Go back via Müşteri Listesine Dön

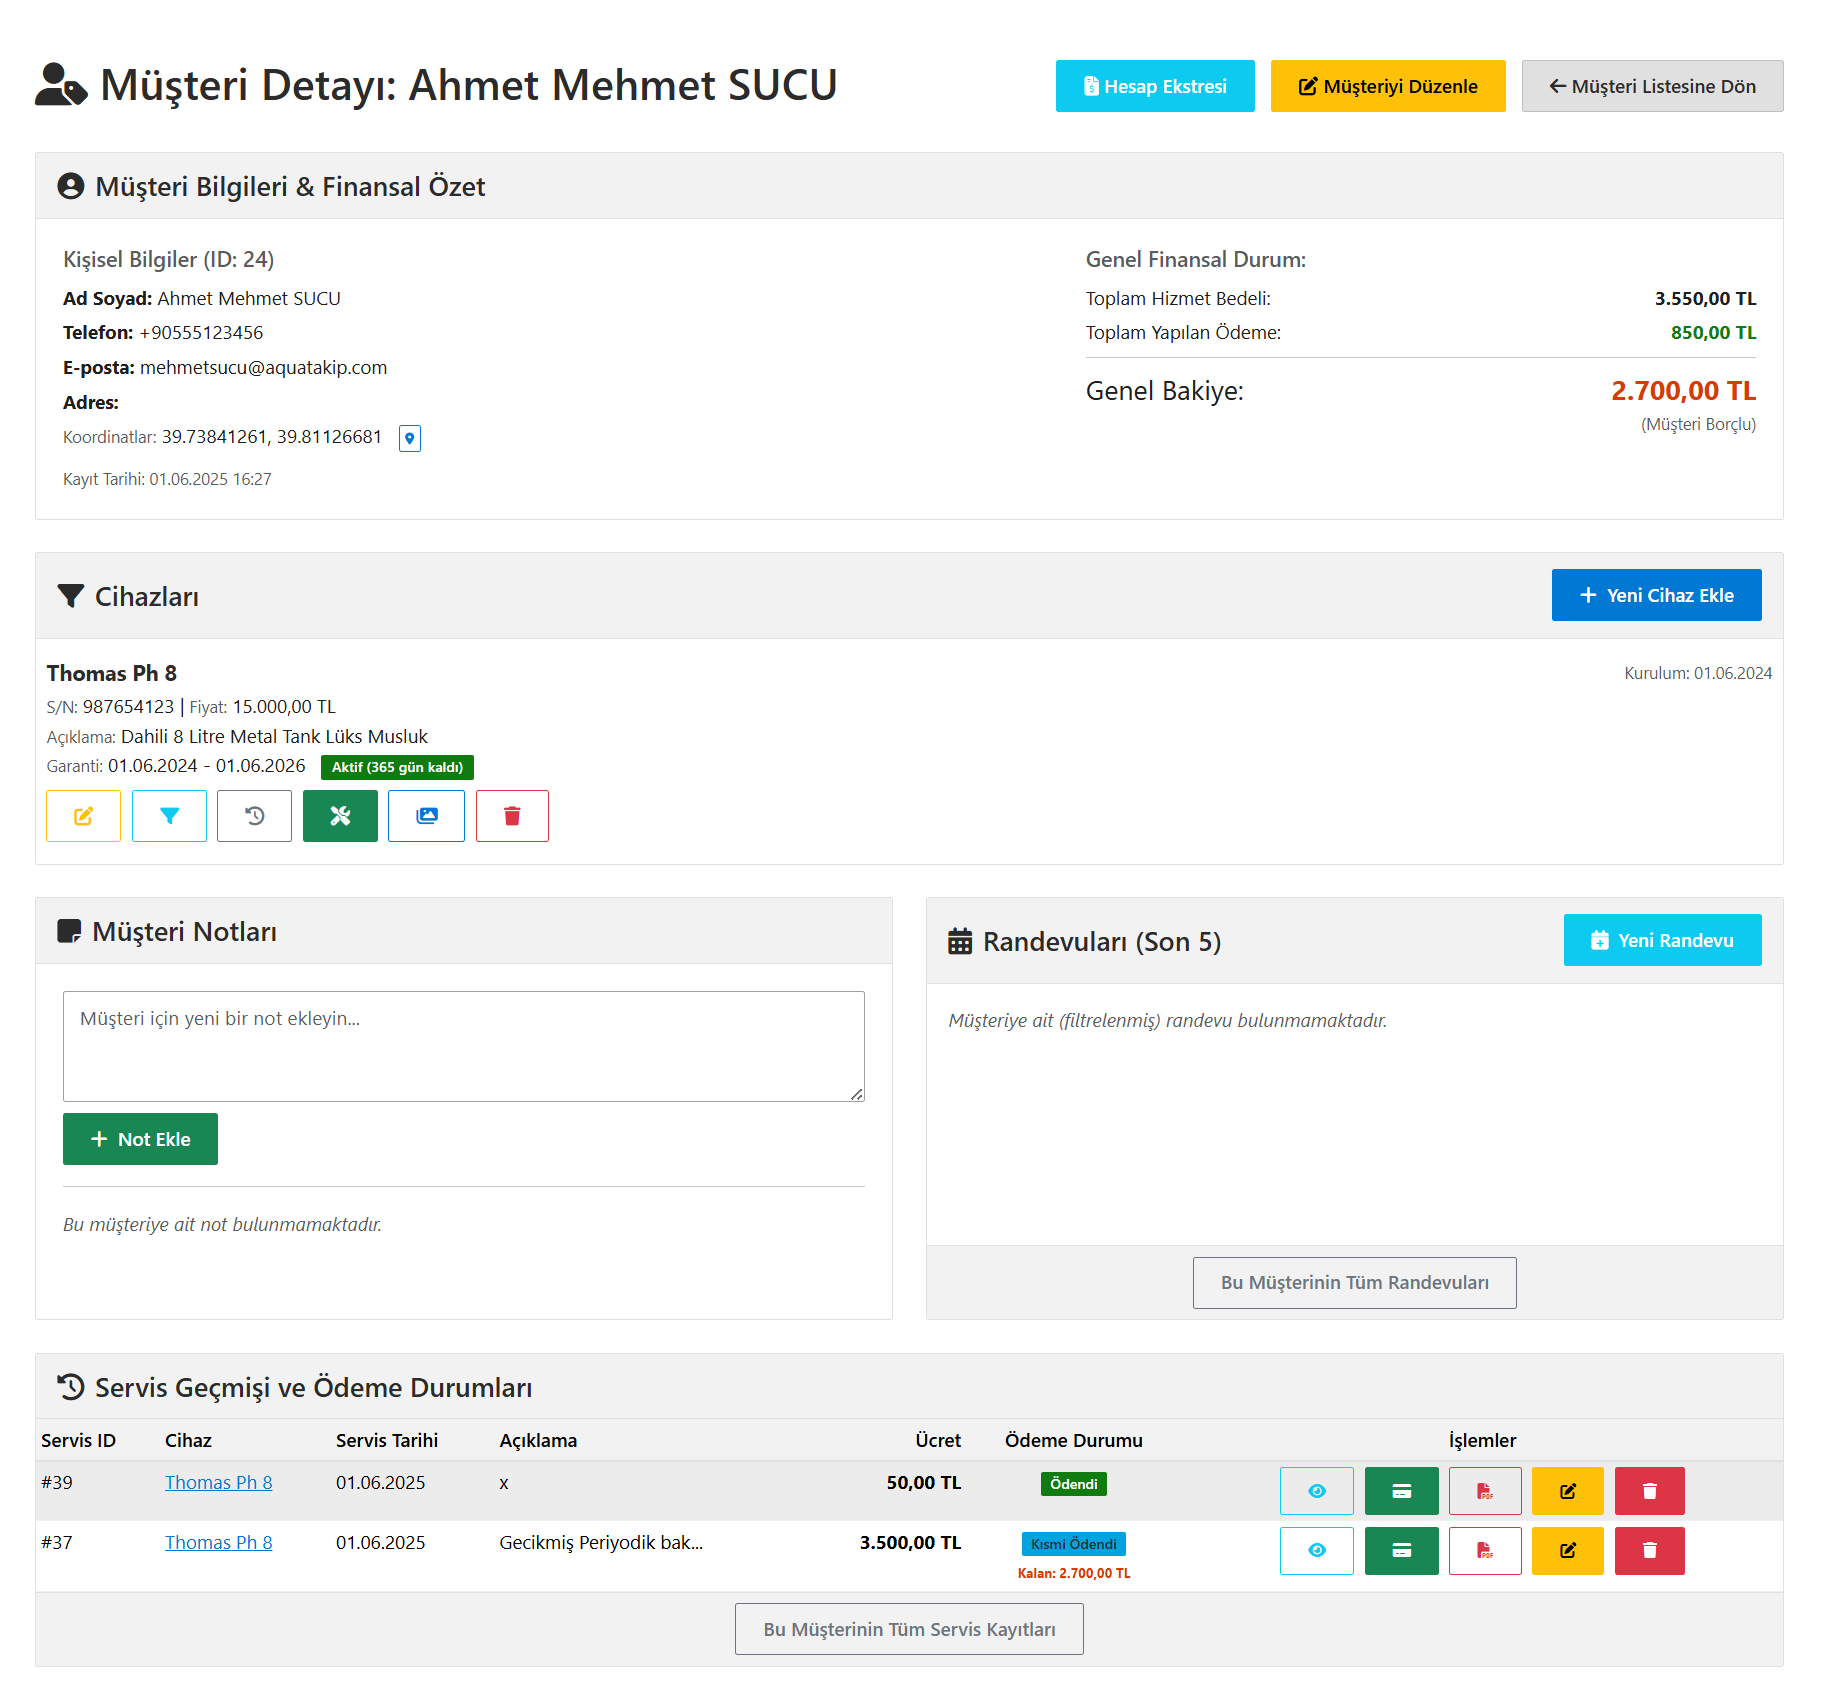coord(1652,86)
